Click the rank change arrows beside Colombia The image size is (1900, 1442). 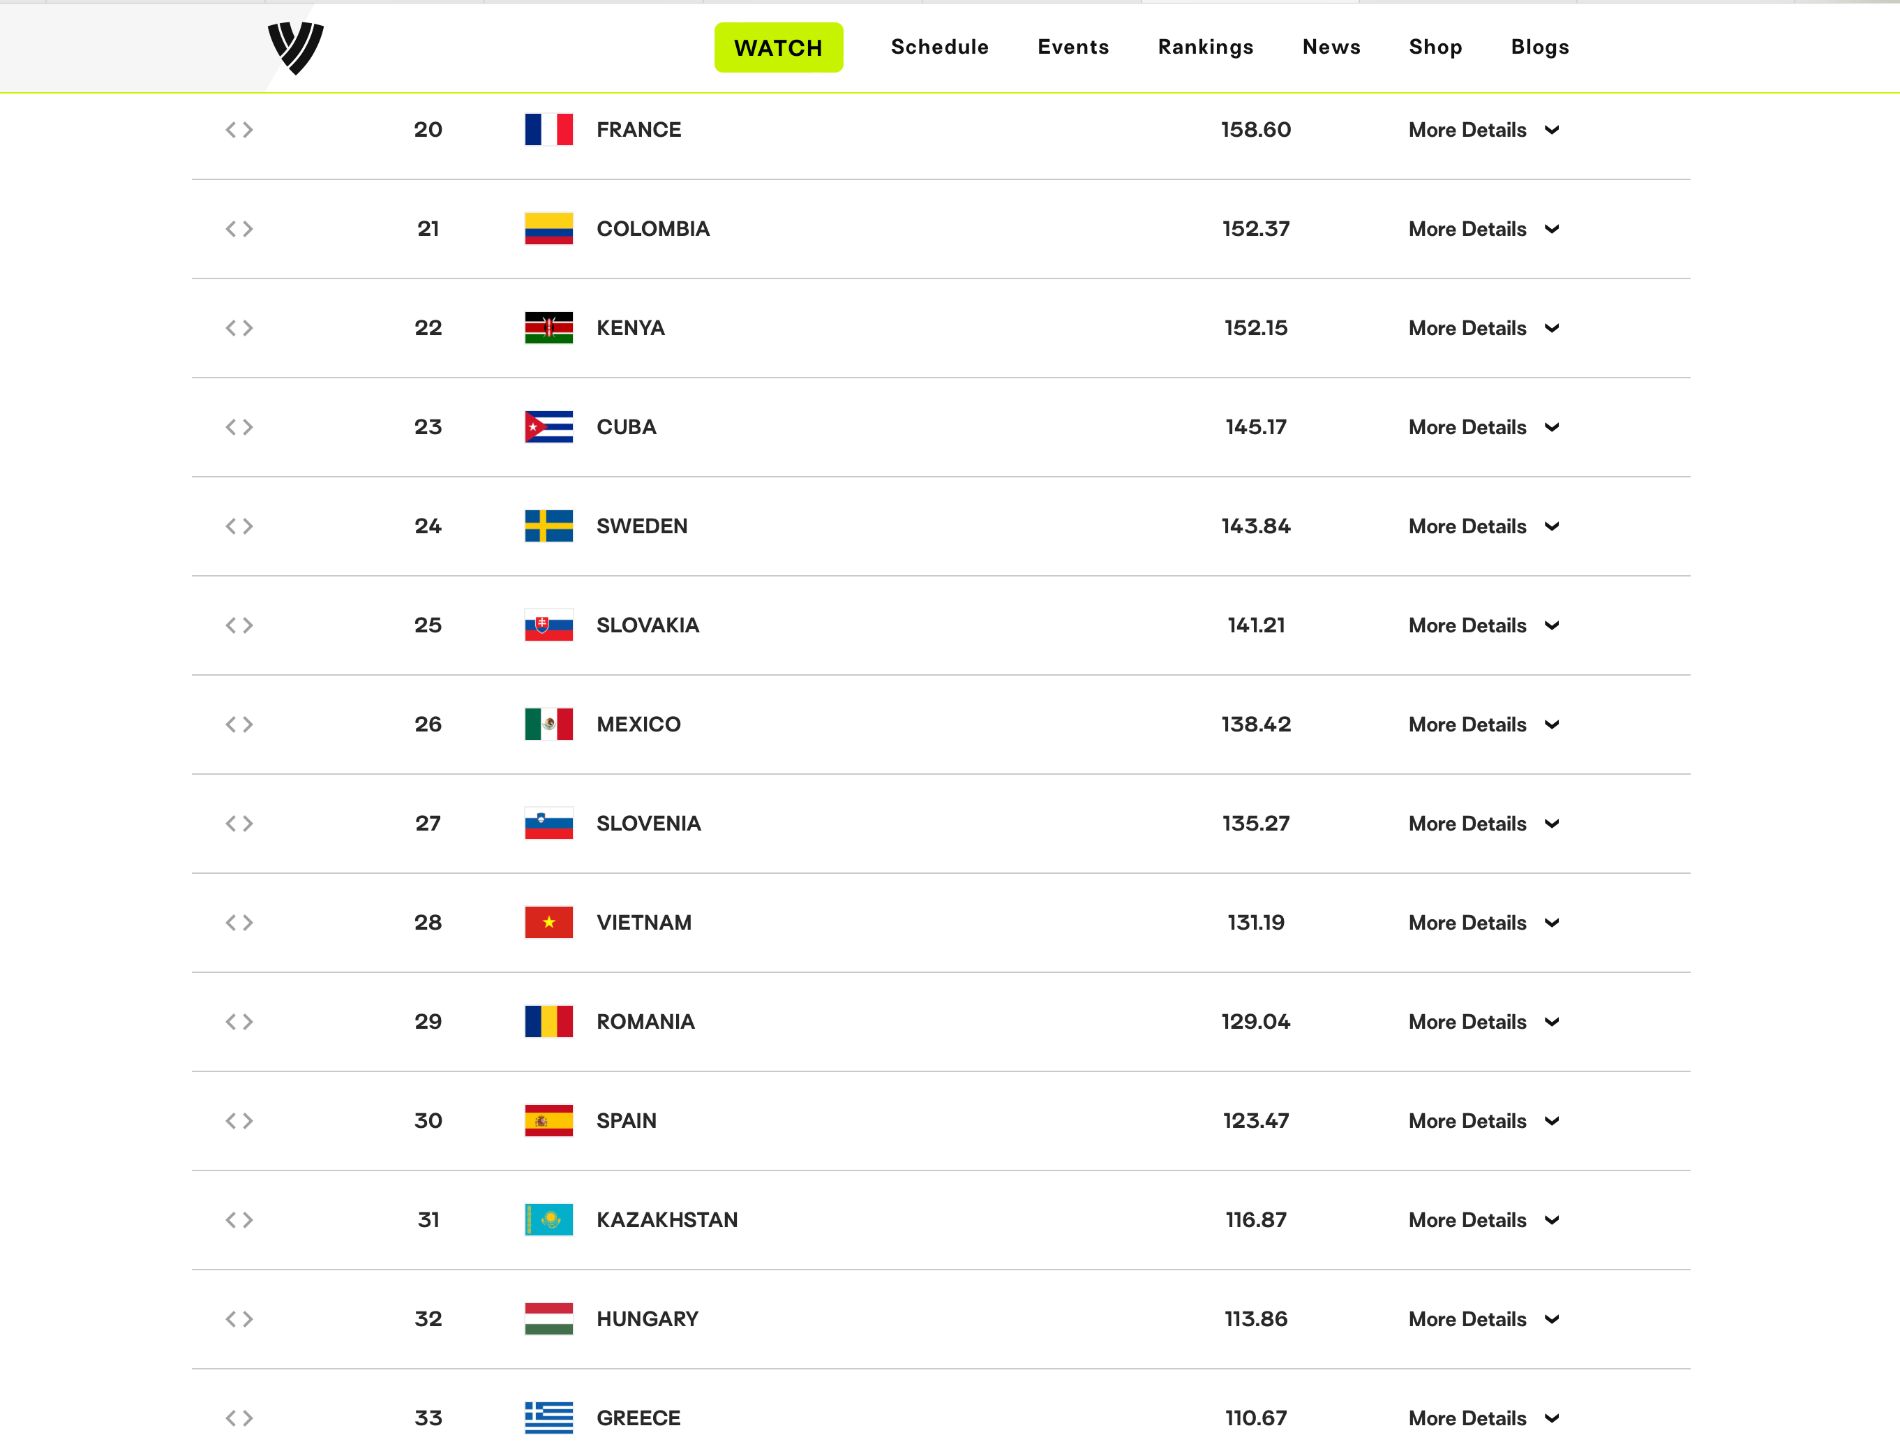(x=239, y=229)
